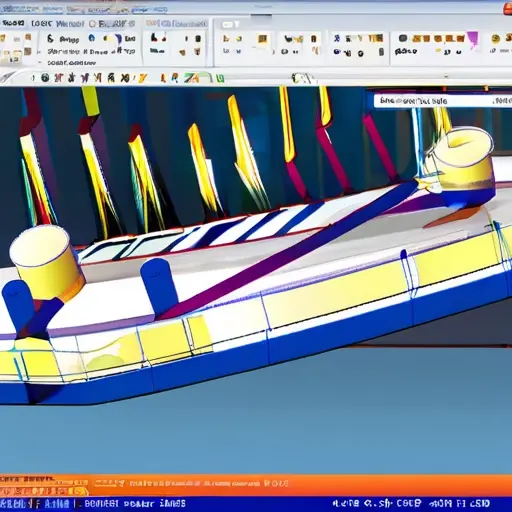Expand the small arrow beside left ribbon group
This screenshot has height=512, width=512.
(x=39, y=52)
